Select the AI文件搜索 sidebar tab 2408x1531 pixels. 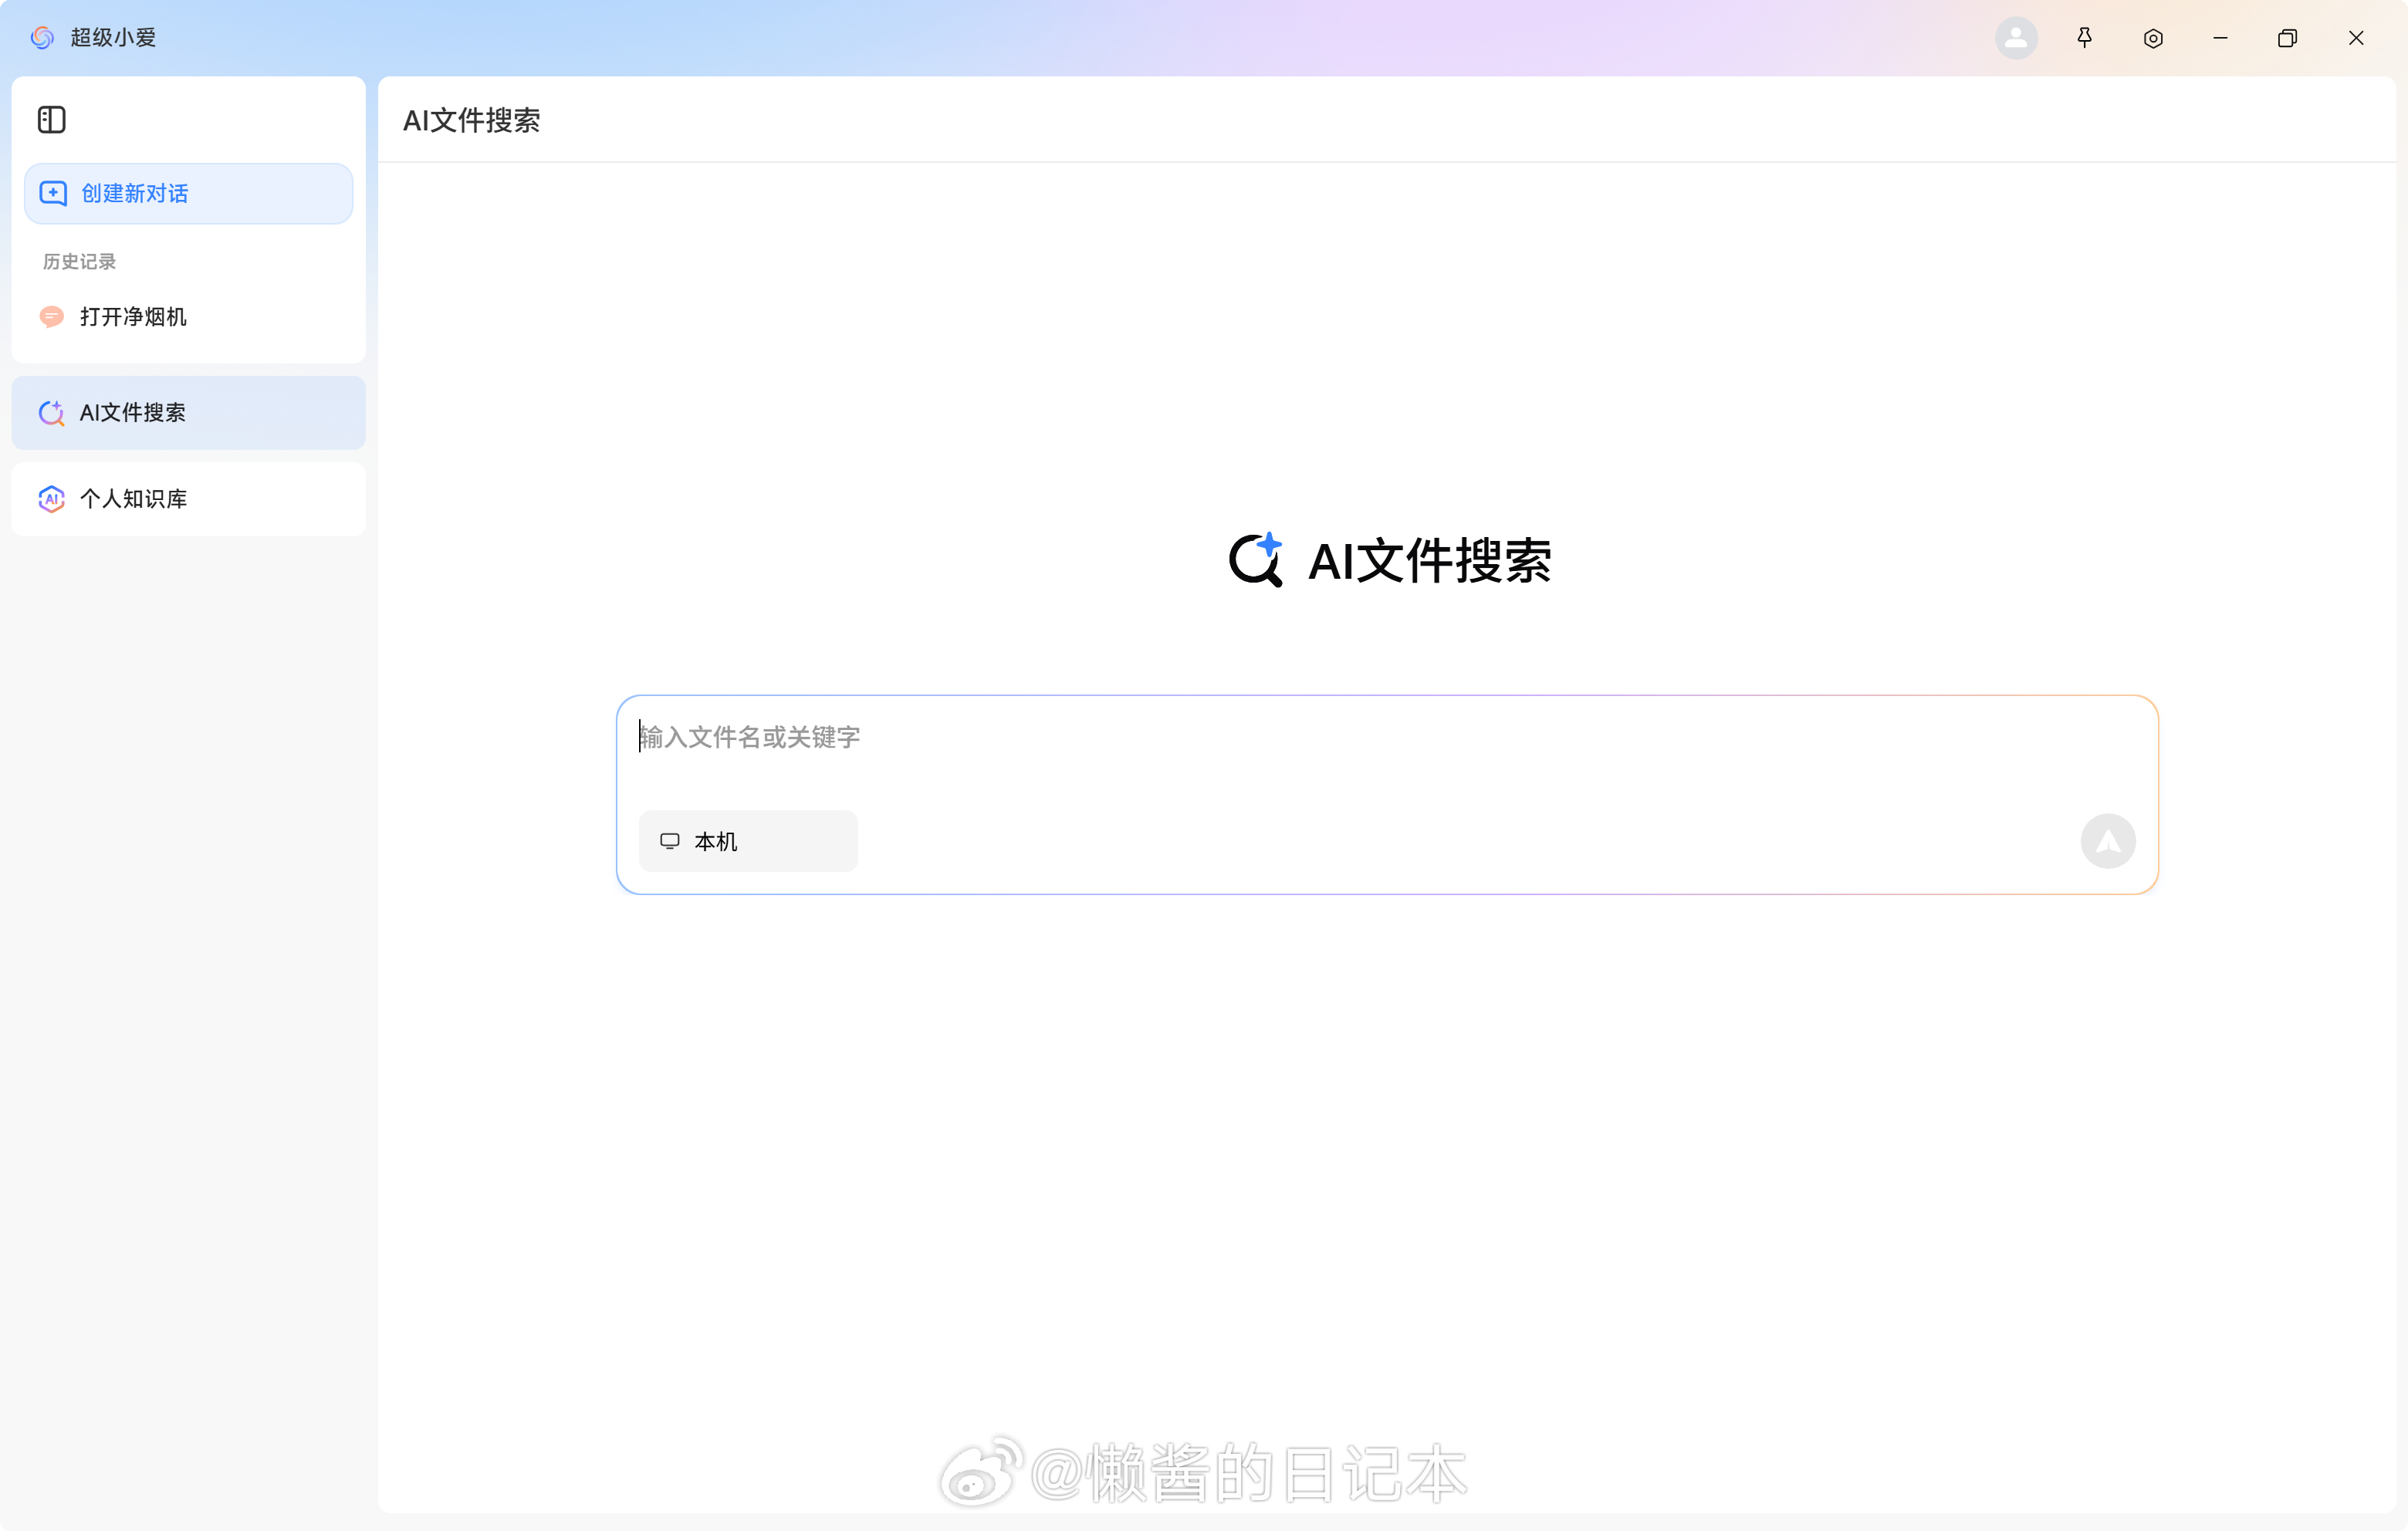click(188, 413)
